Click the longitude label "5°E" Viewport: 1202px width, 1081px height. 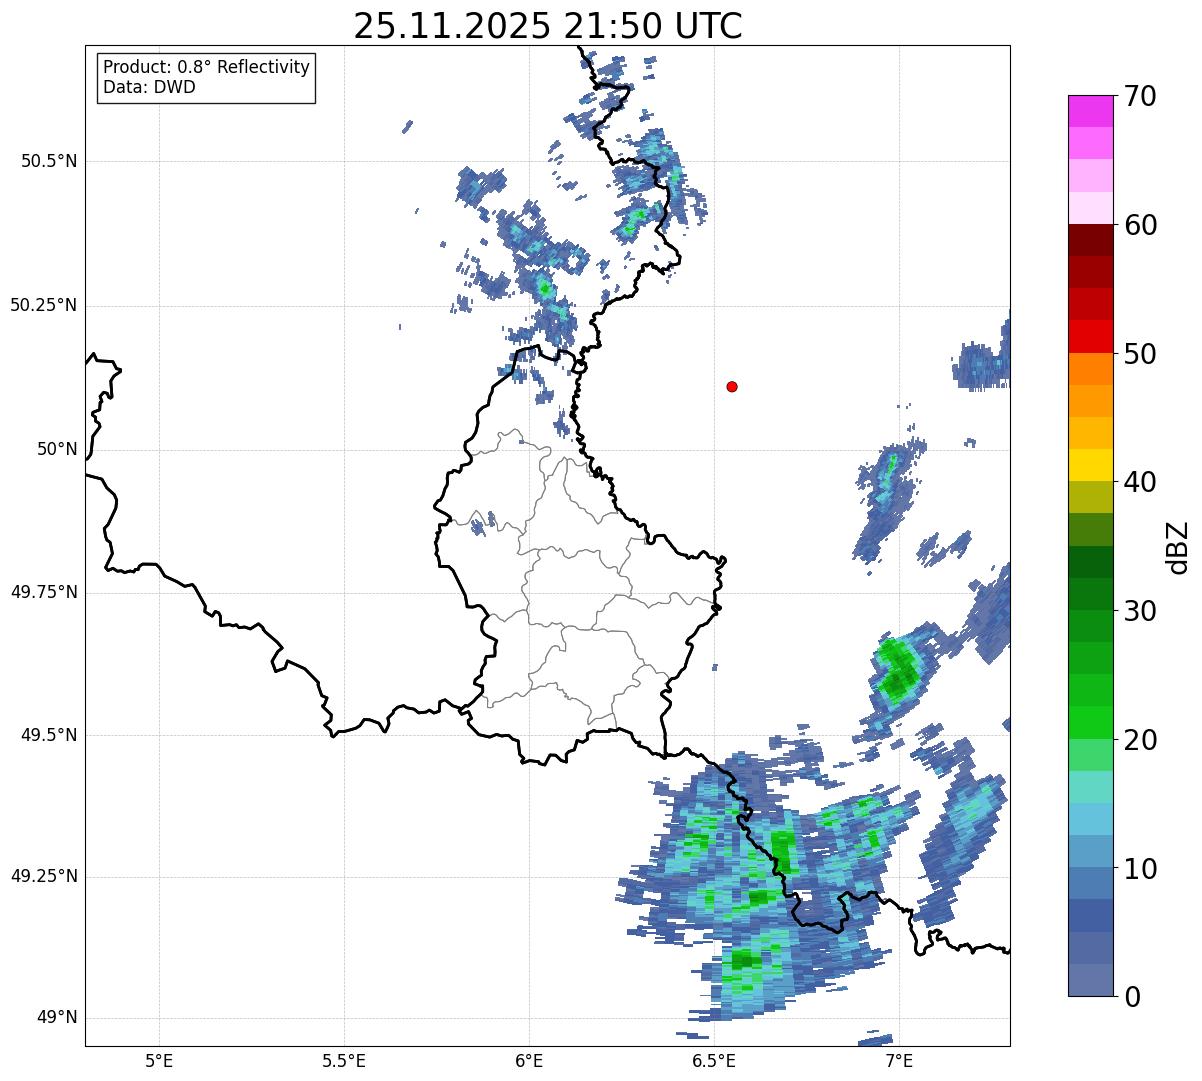[159, 1061]
